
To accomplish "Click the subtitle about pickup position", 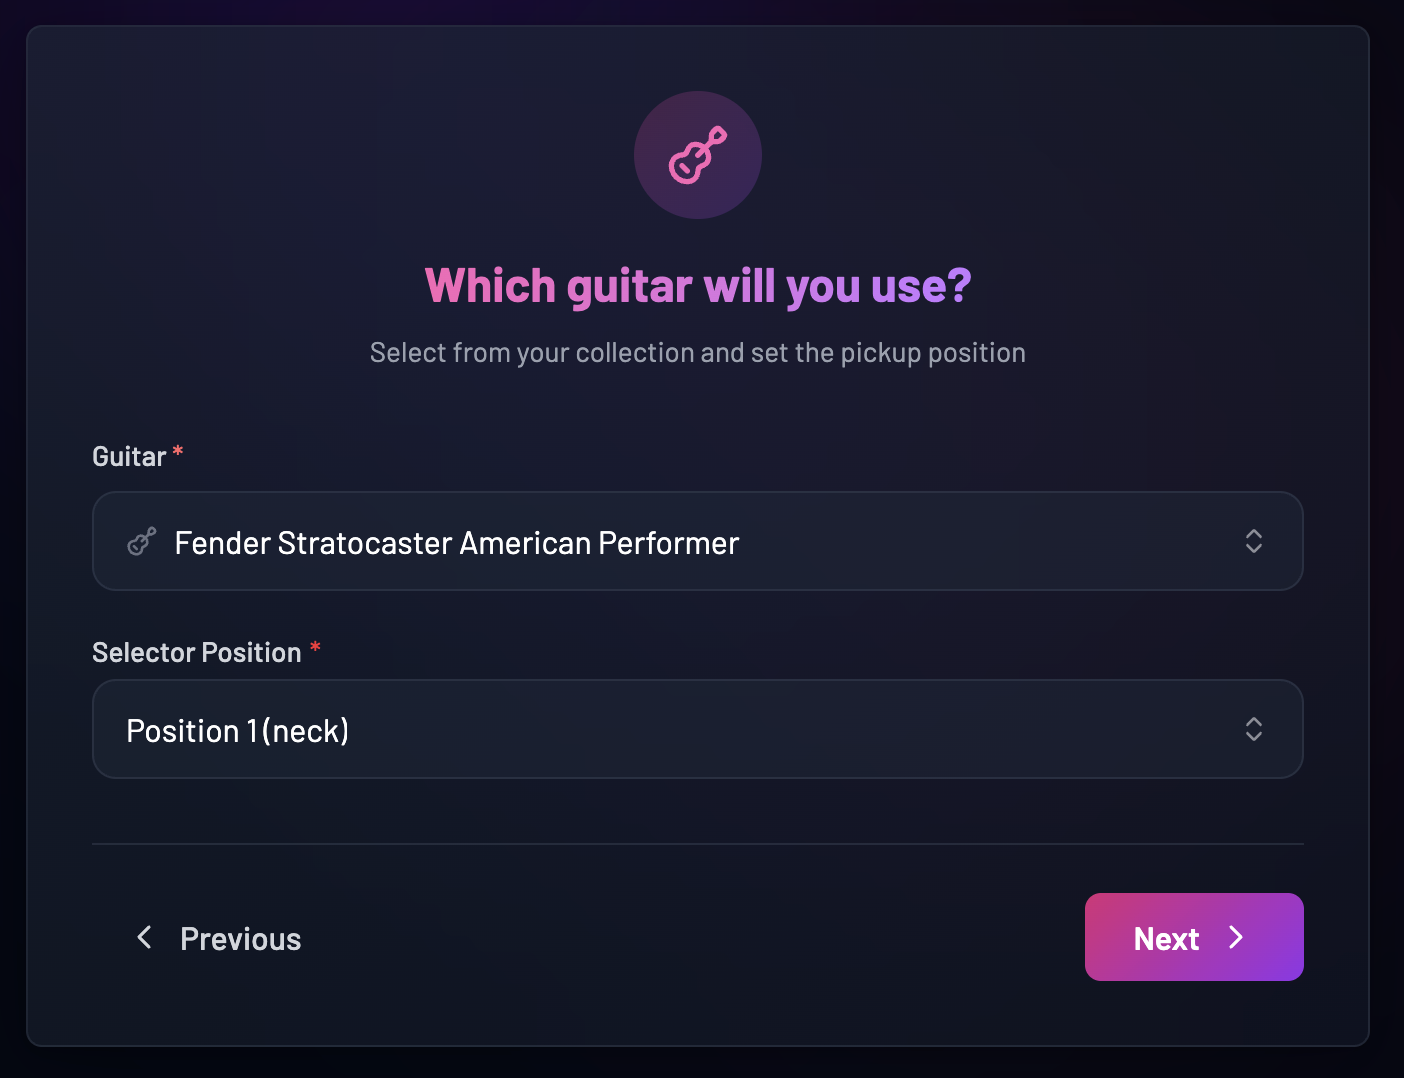I will point(697,352).
